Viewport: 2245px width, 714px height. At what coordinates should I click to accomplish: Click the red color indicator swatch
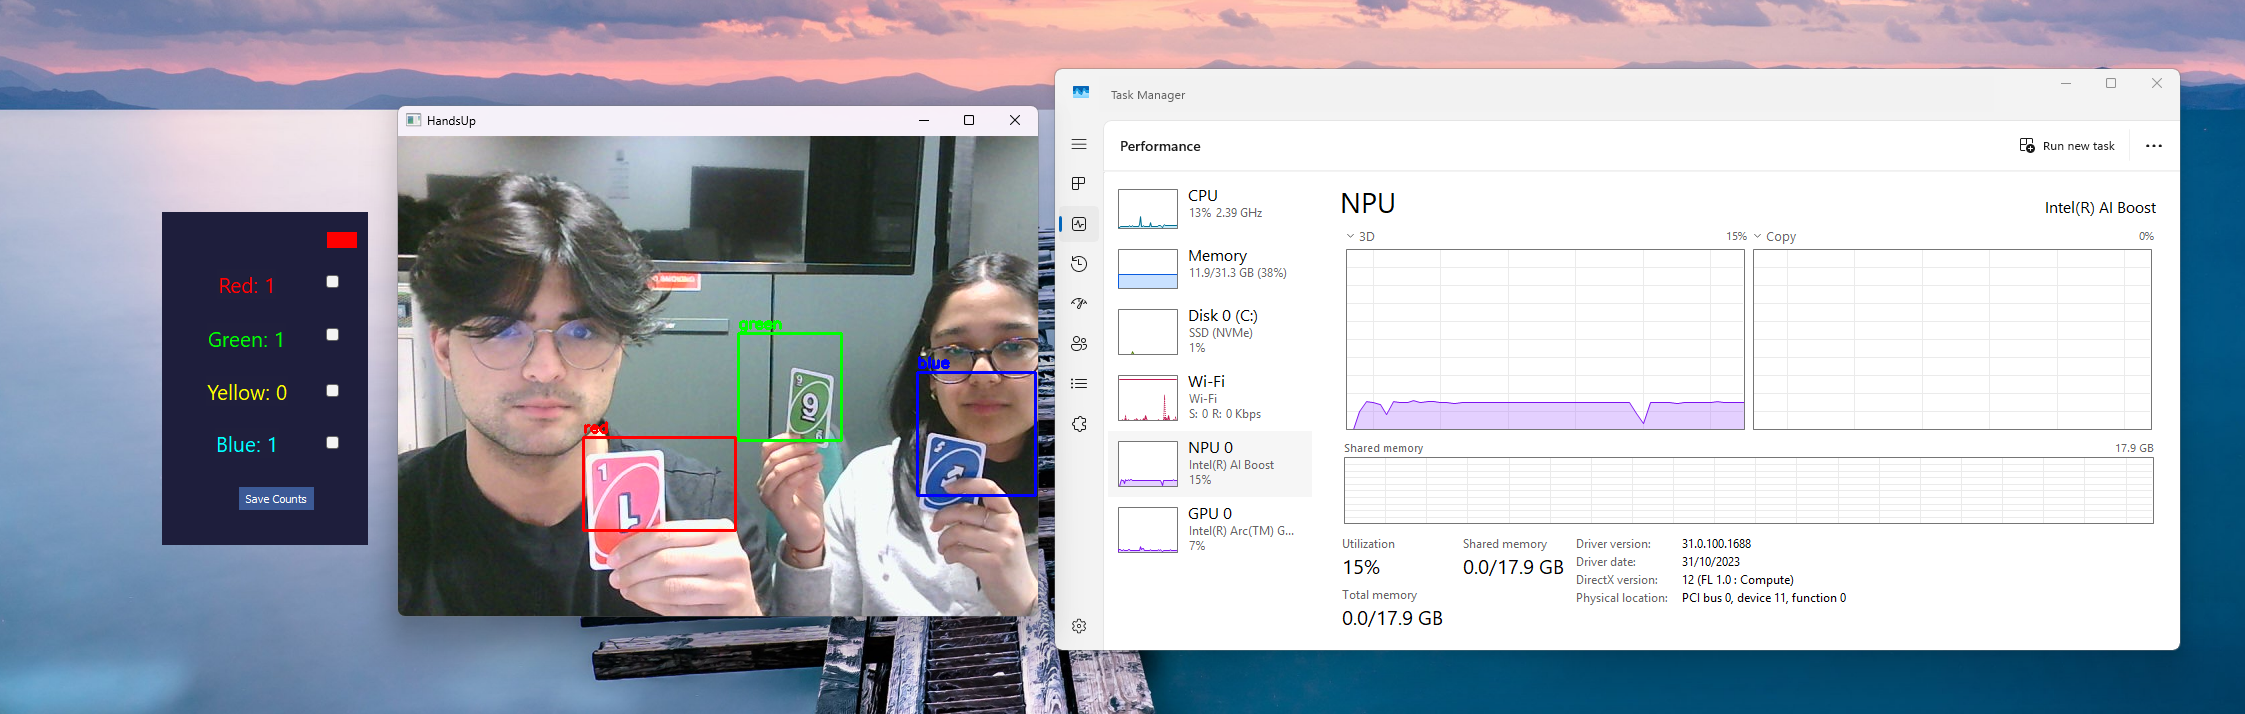coord(342,240)
